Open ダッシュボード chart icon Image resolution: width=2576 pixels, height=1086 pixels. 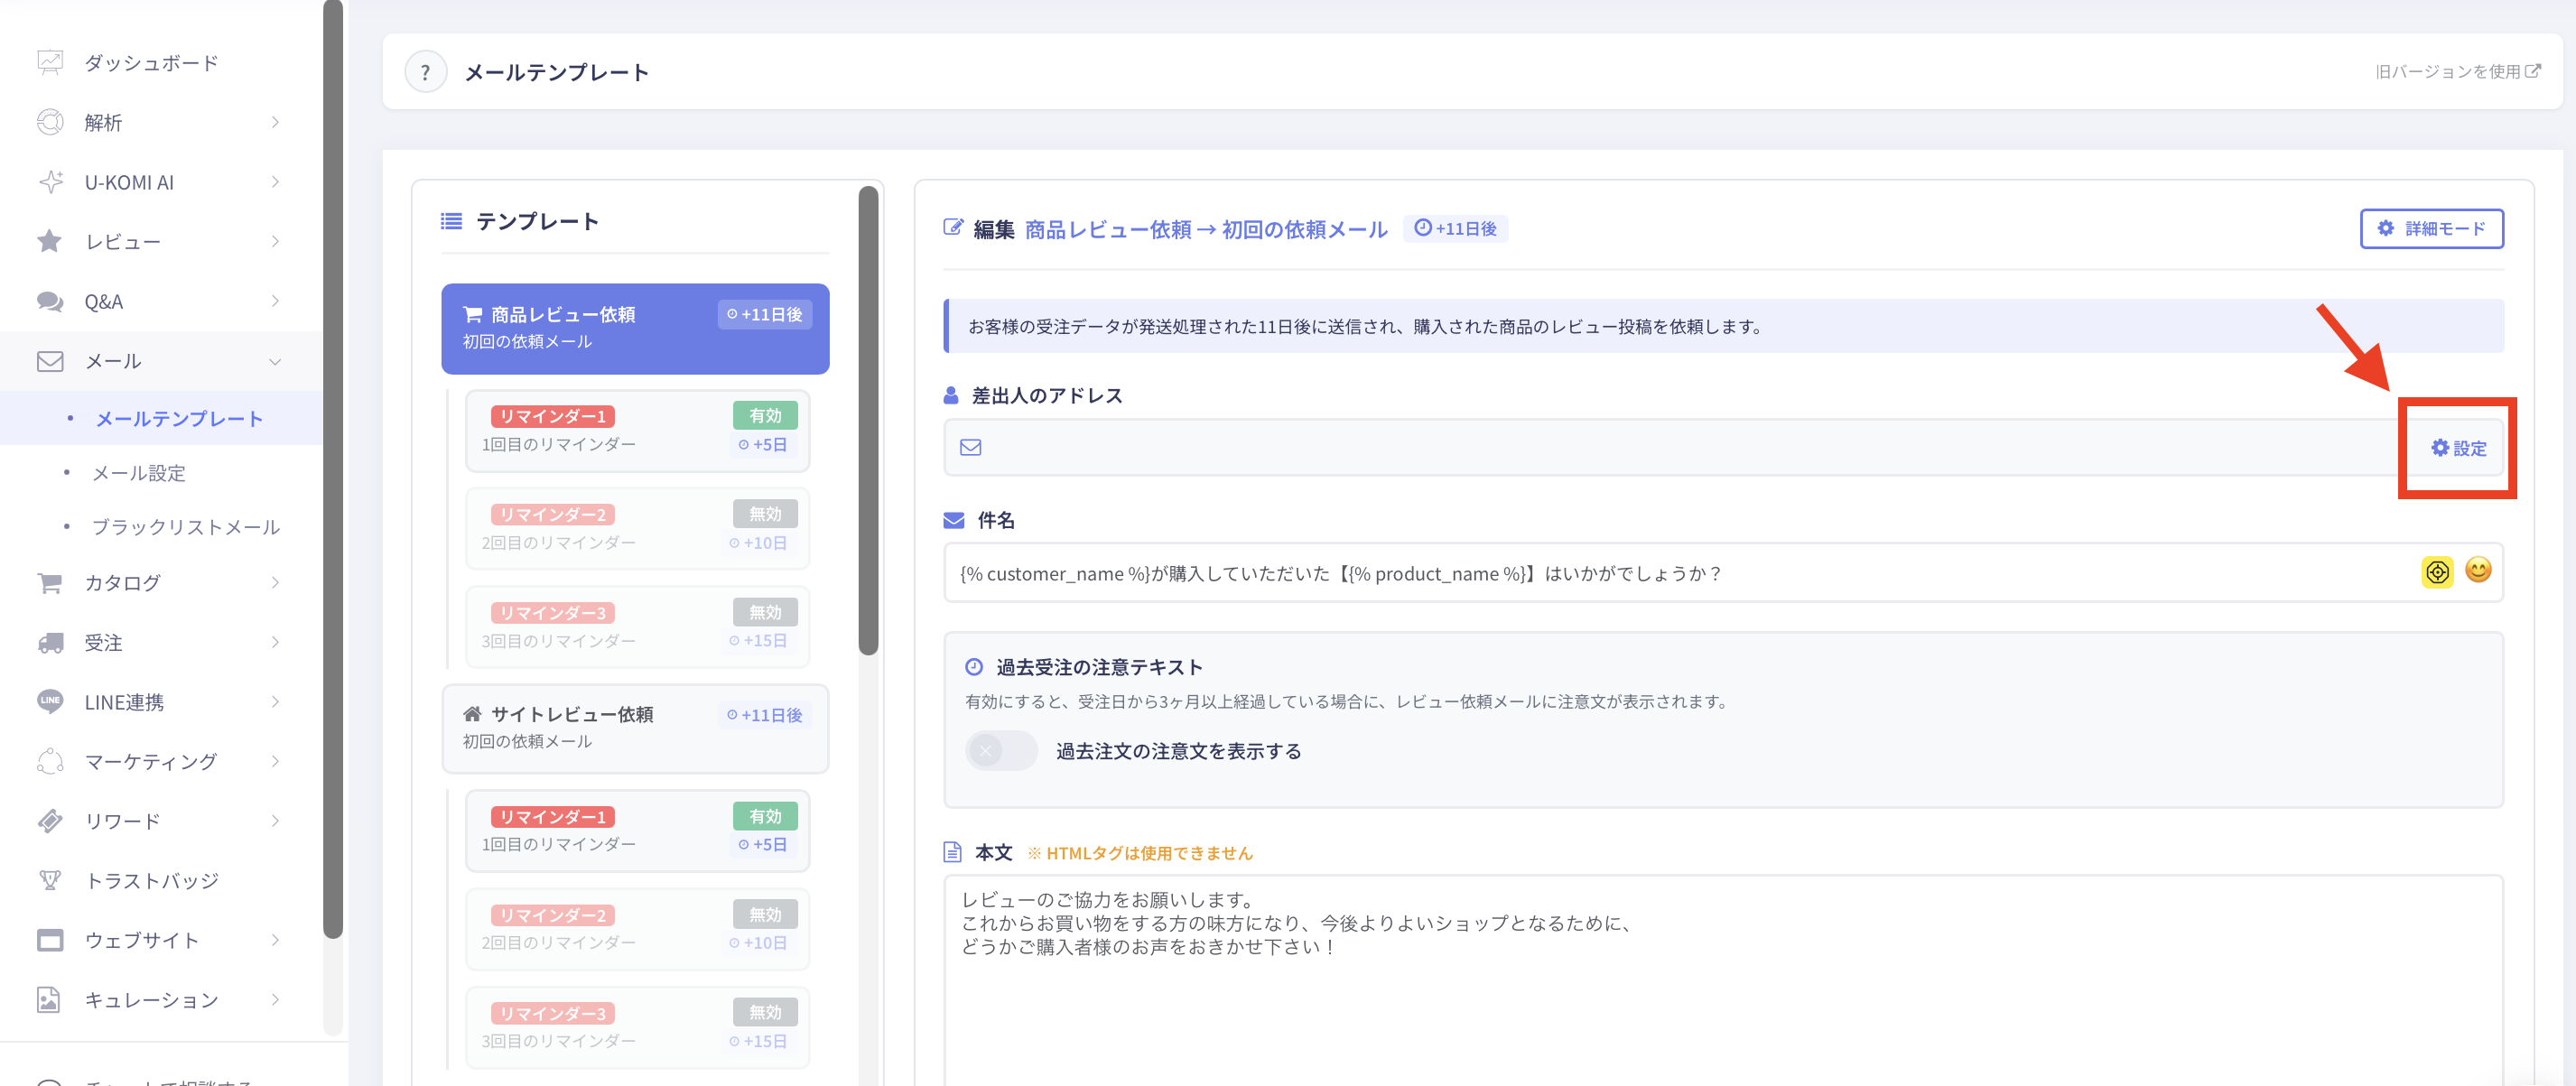50,62
